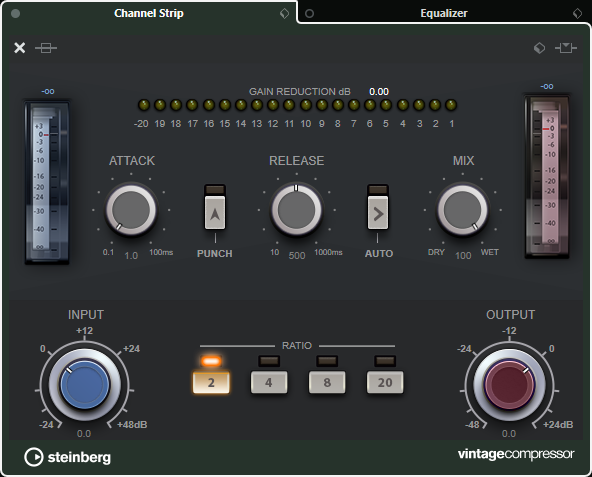Select ratio 2 button

(211, 383)
